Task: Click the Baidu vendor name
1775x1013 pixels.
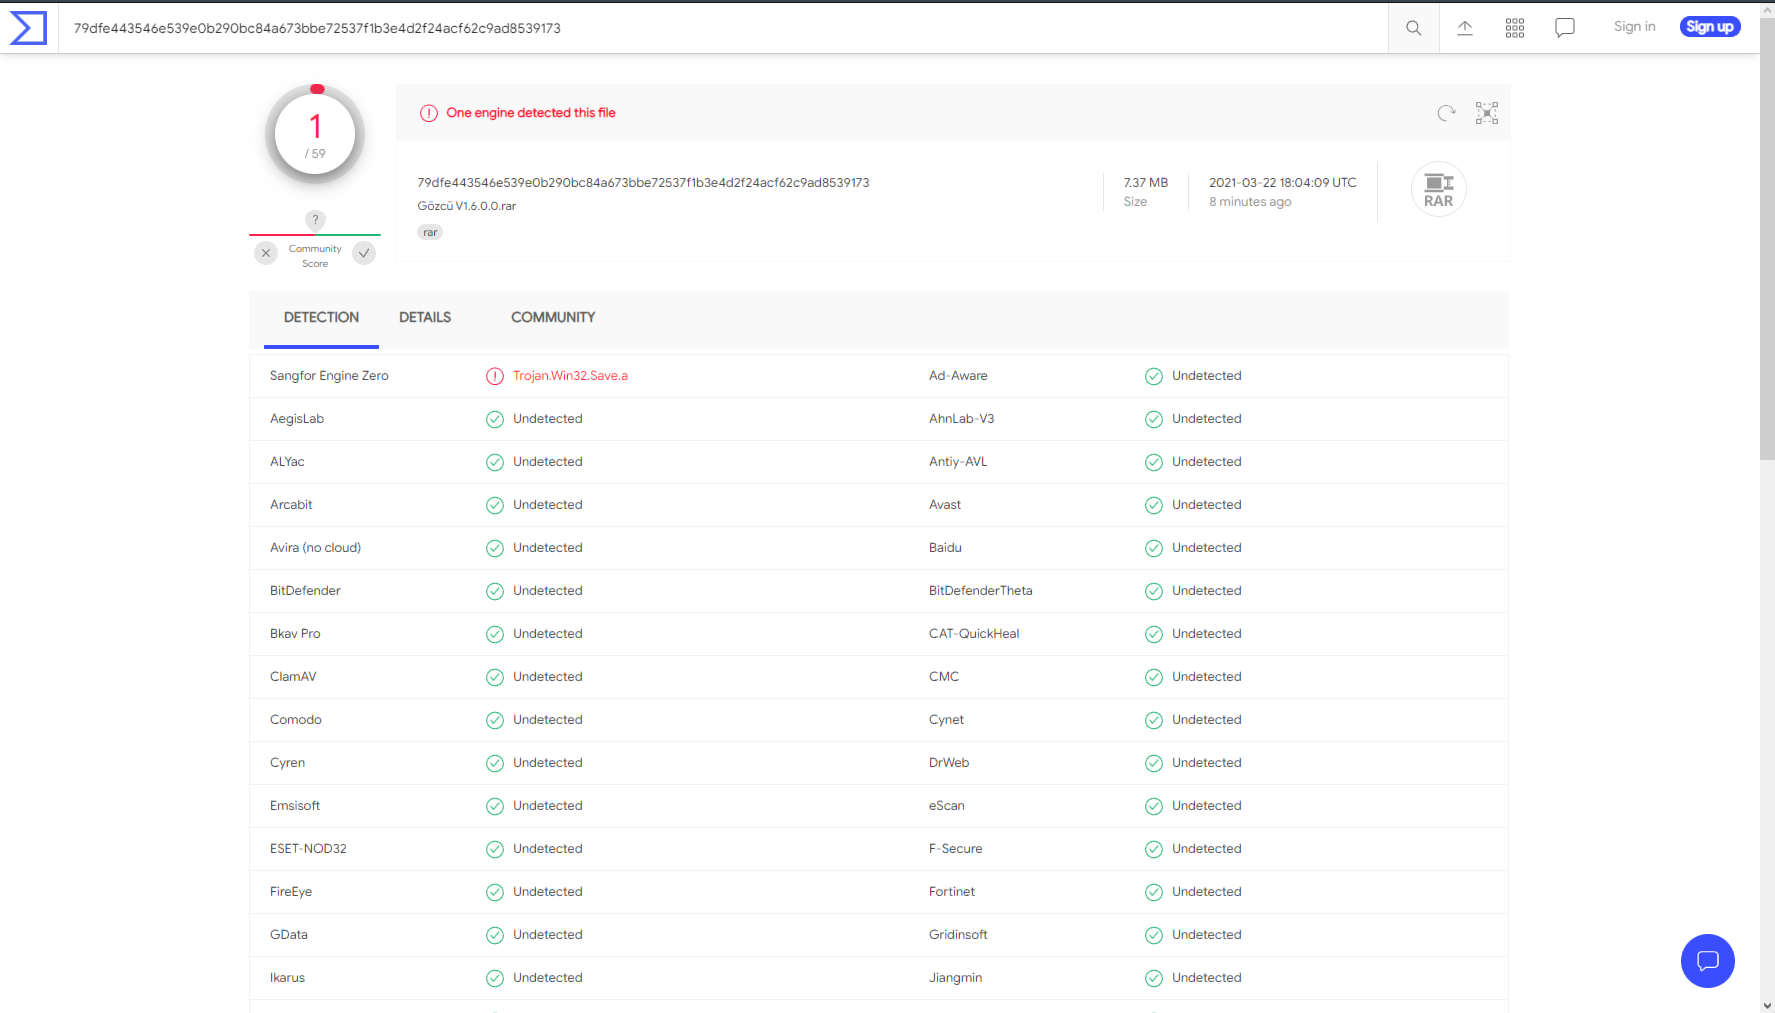Action: point(945,548)
